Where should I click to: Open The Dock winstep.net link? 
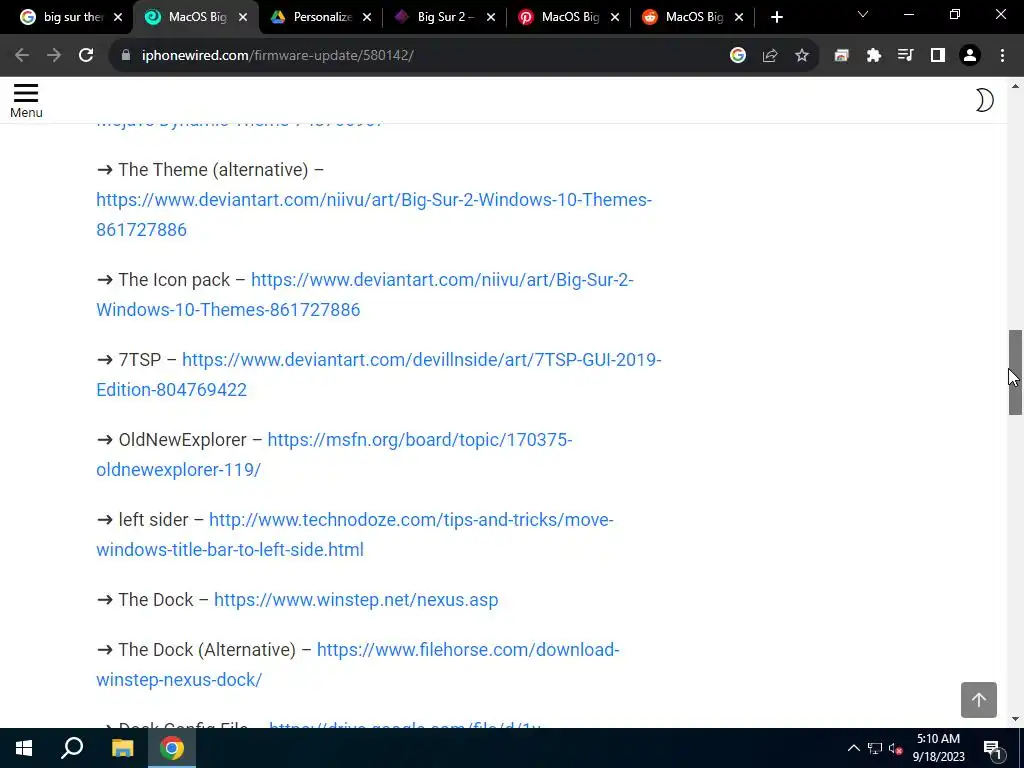(356, 600)
